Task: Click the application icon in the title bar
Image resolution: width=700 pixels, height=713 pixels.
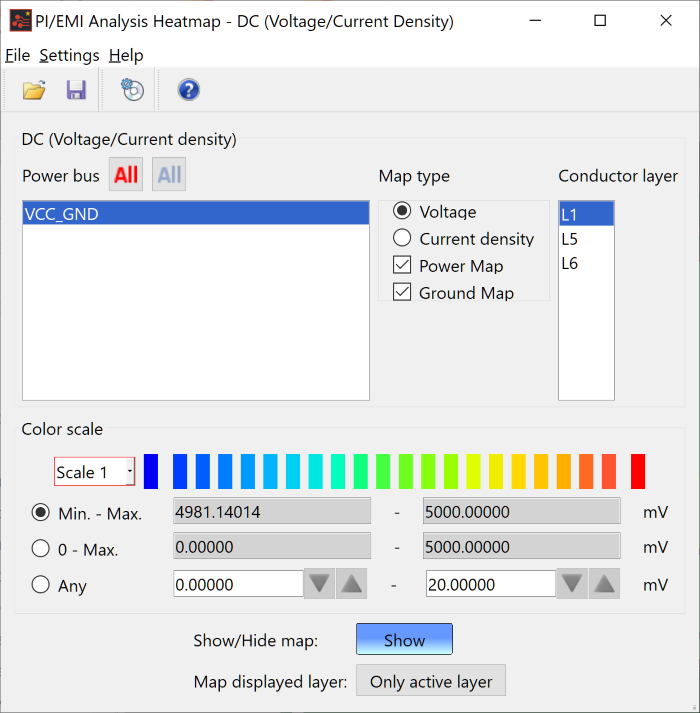Action: 20,20
